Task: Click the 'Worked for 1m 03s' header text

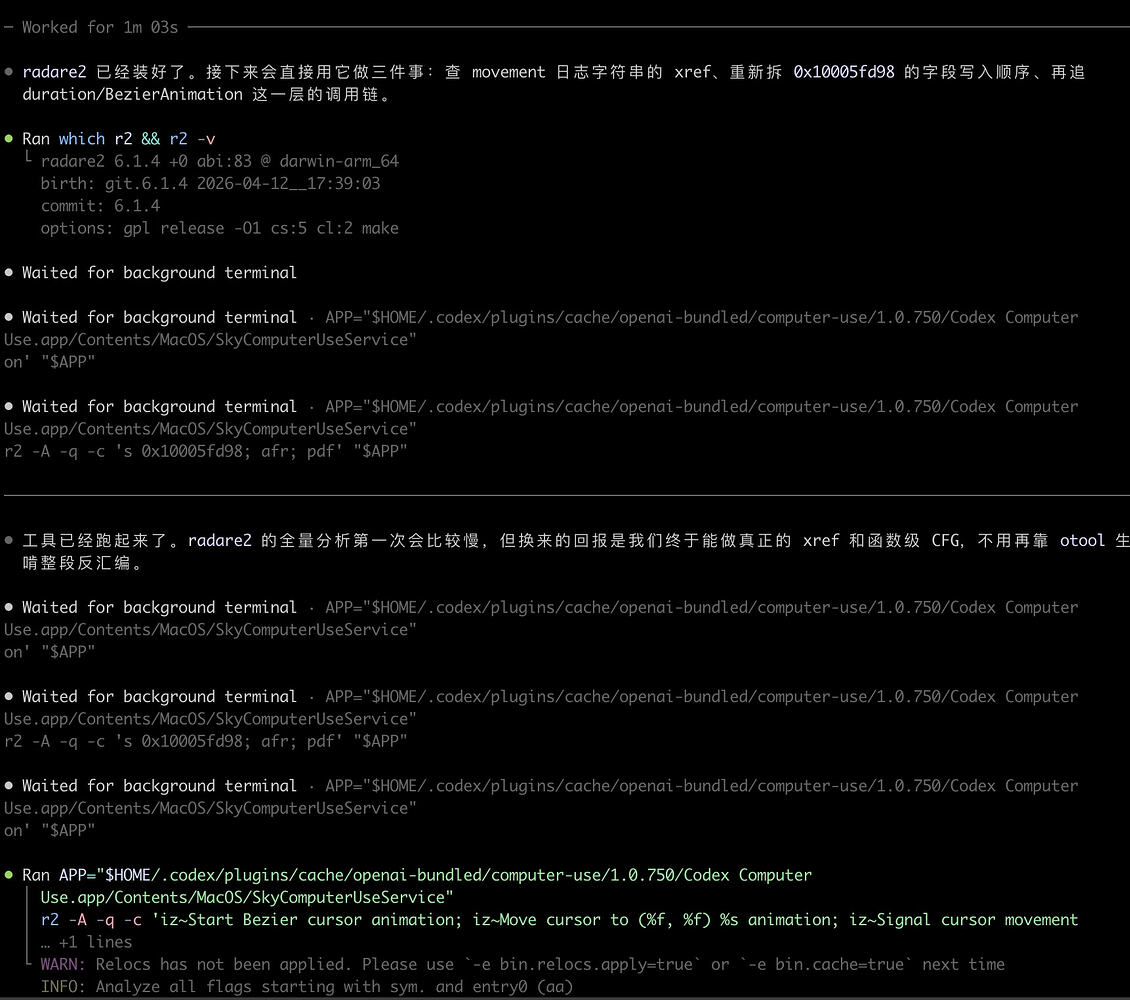Action: [x=99, y=27]
